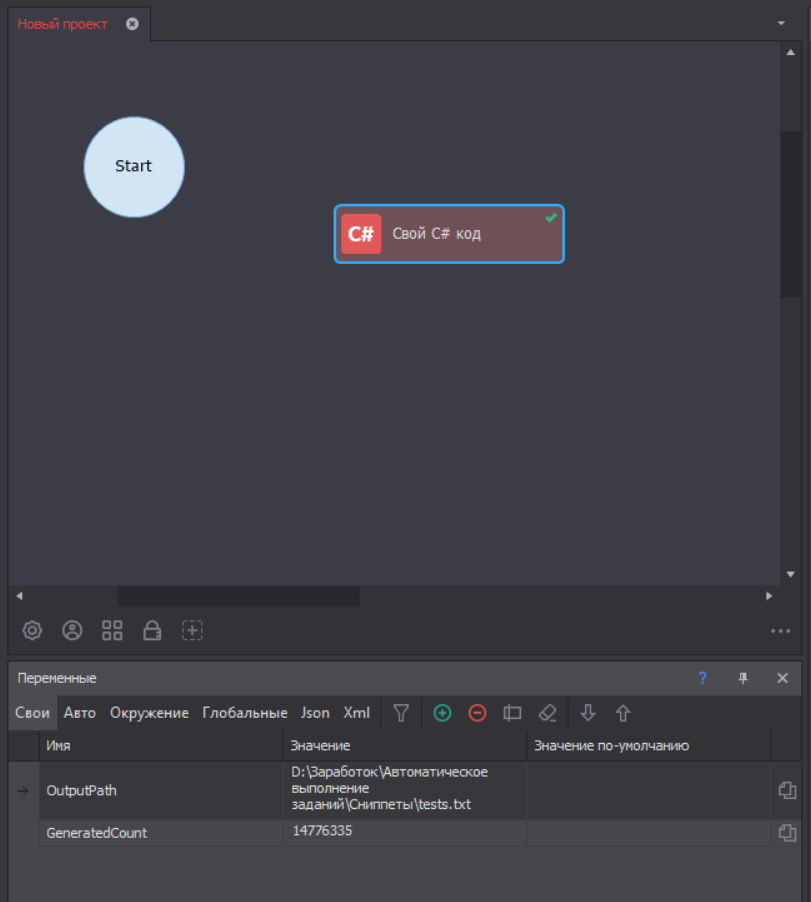The width and height of the screenshot is (811, 902).
Task: Select the GeneratedCount variable name
Action: (97, 833)
